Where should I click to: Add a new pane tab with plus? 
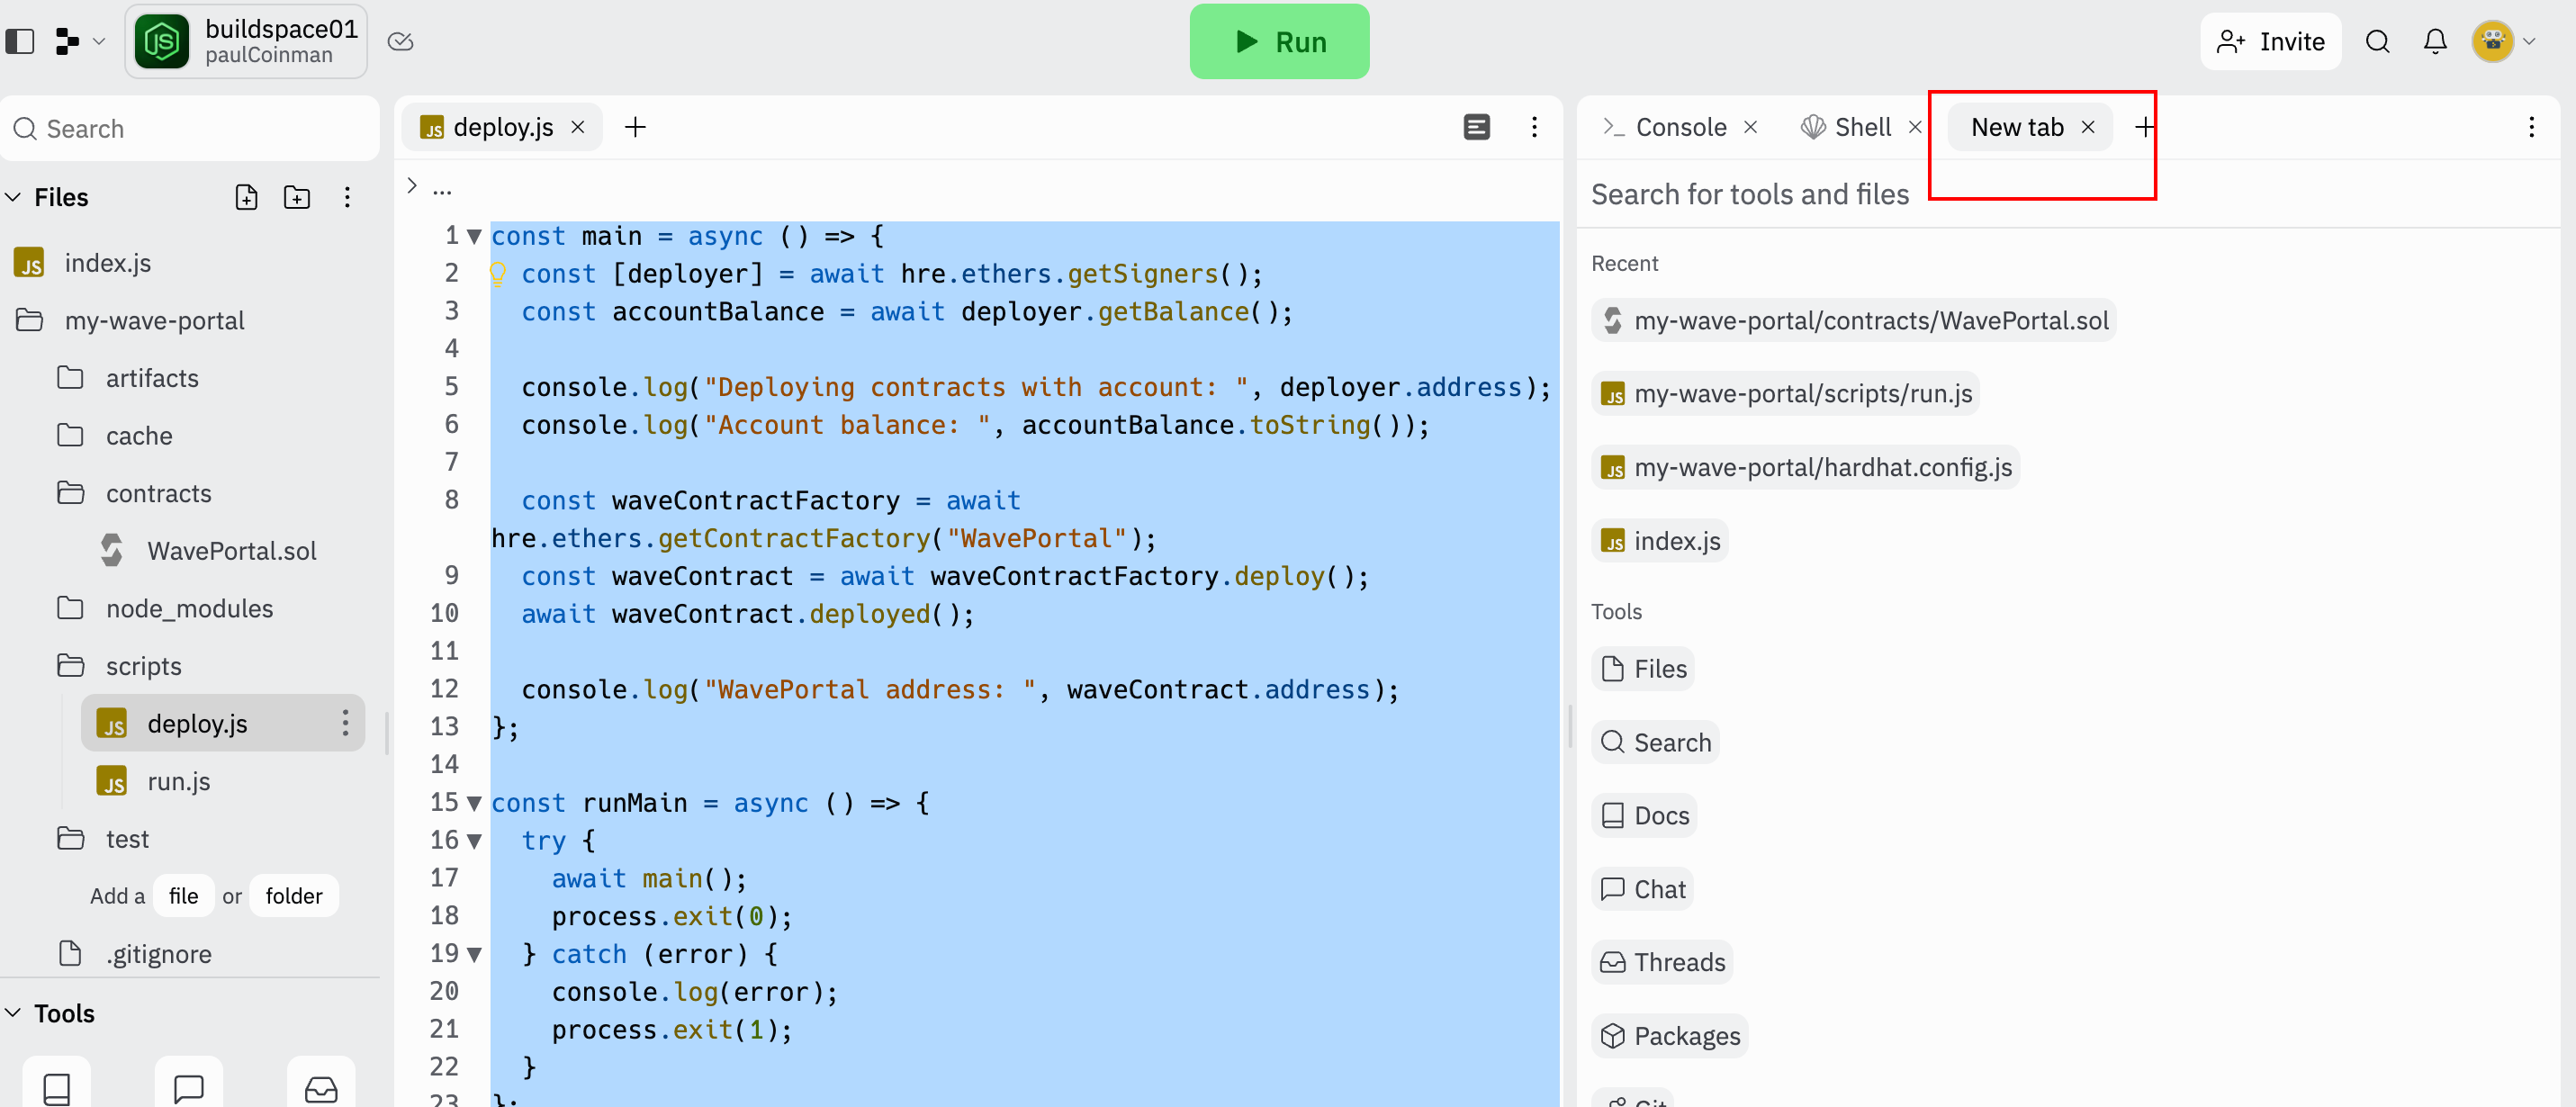(2144, 127)
